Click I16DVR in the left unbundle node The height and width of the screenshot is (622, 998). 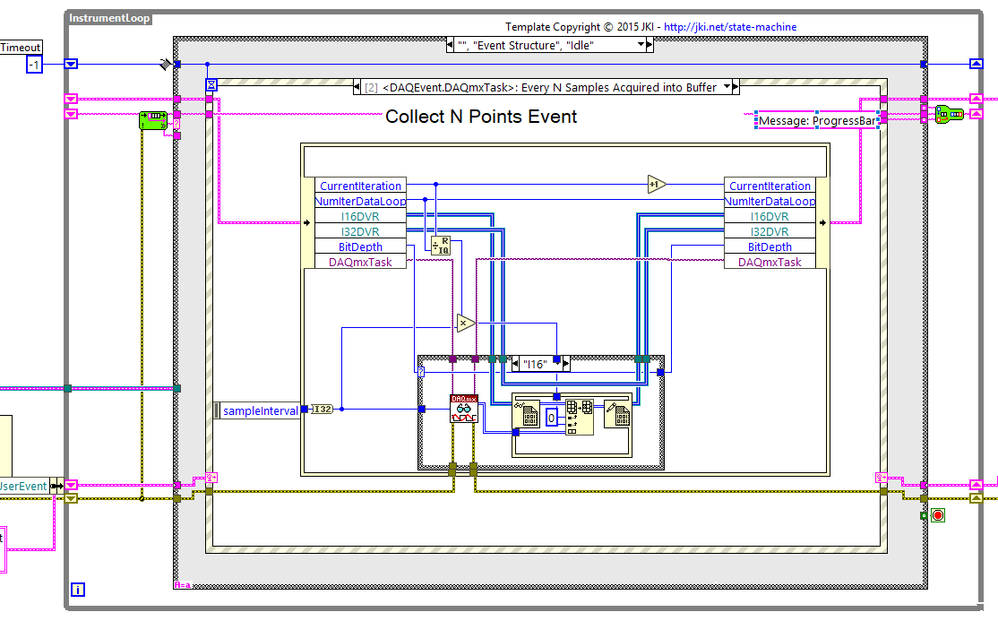(360, 216)
